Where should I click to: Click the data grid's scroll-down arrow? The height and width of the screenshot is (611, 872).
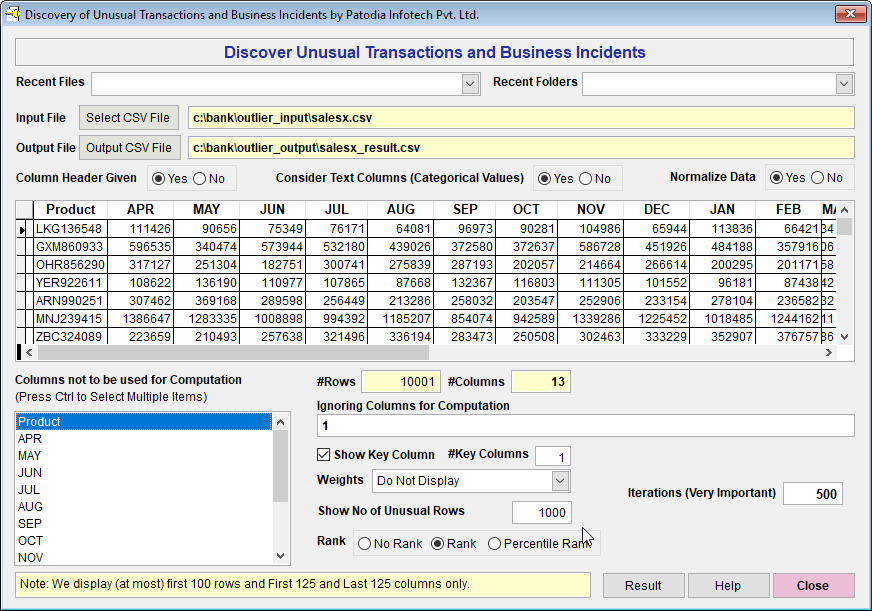click(x=845, y=337)
